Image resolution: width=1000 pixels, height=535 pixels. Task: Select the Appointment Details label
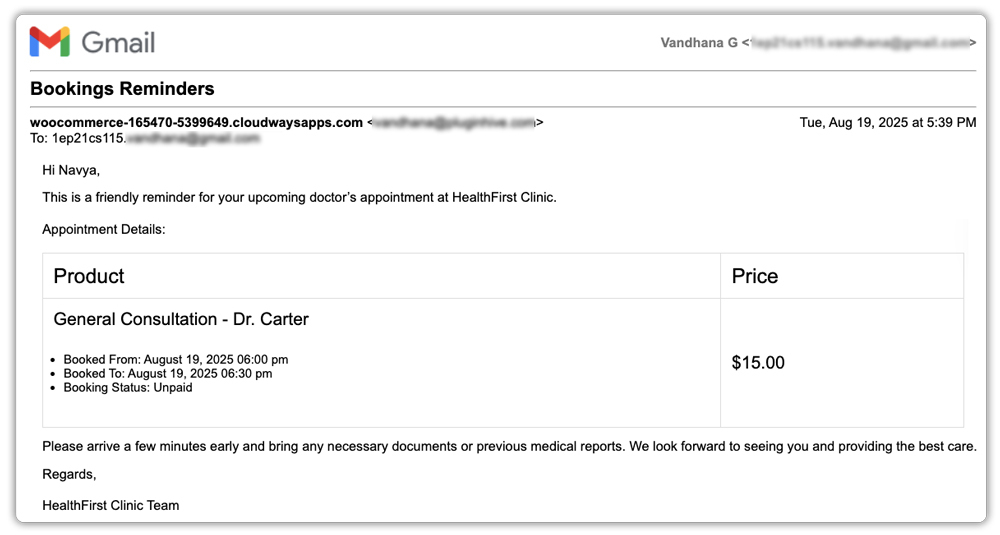tap(103, 229)
